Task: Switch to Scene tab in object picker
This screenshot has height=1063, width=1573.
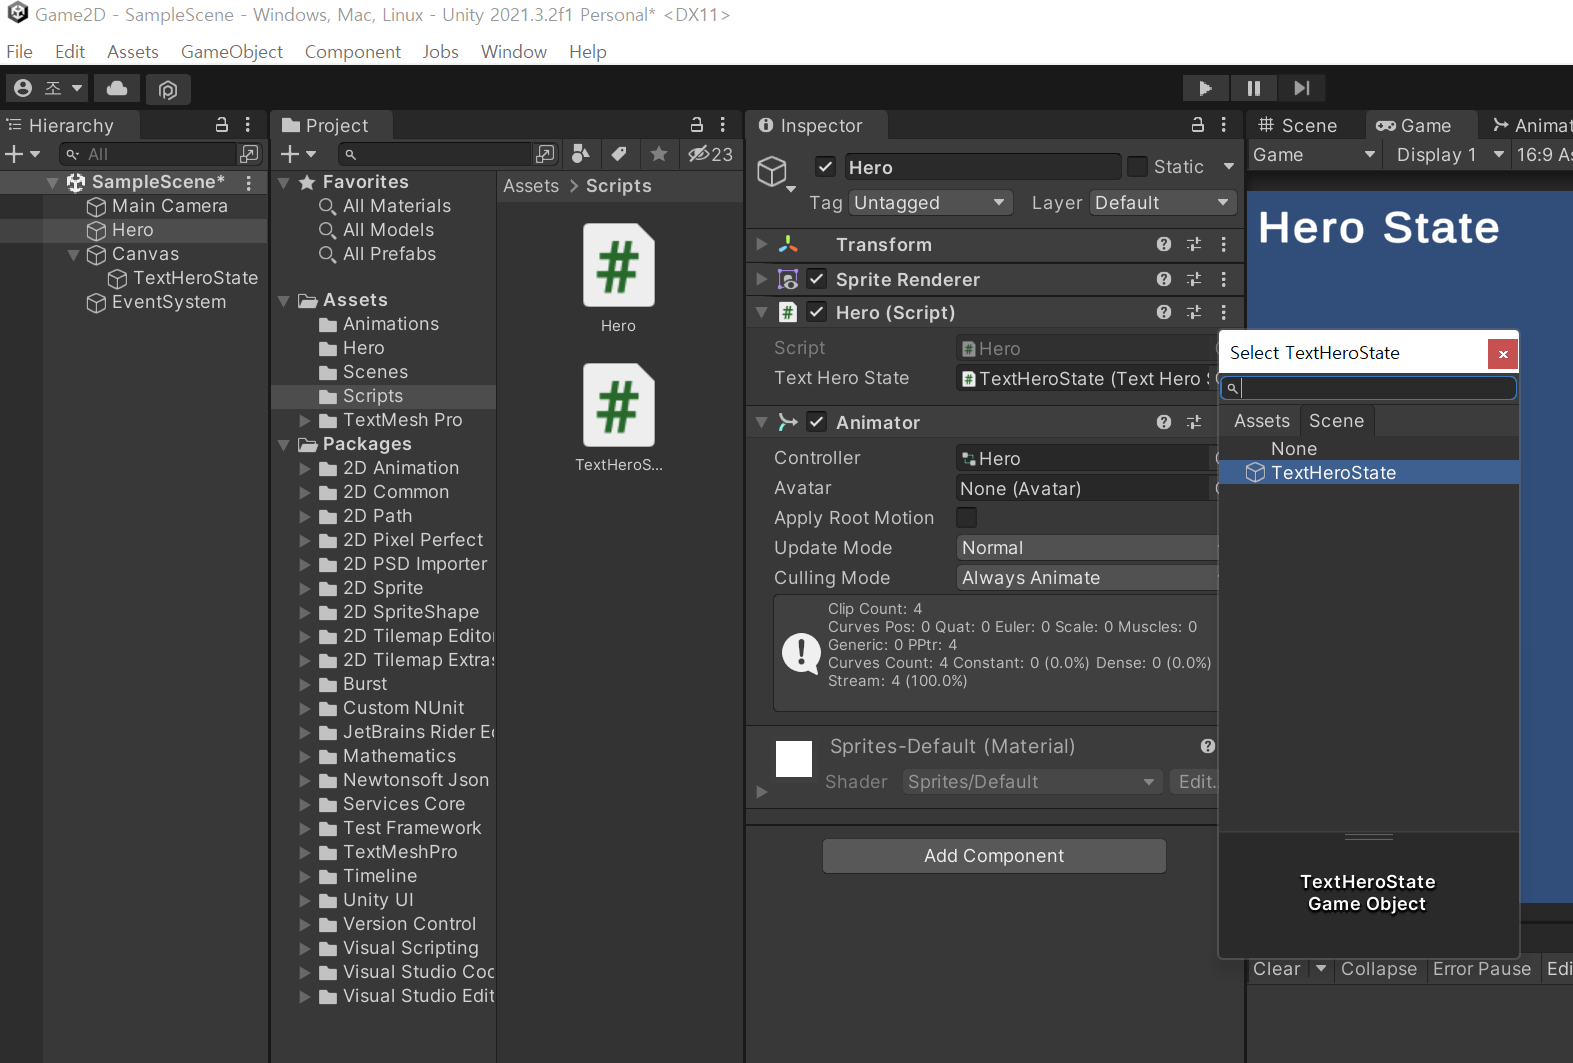Action: tap(1337, 421)
